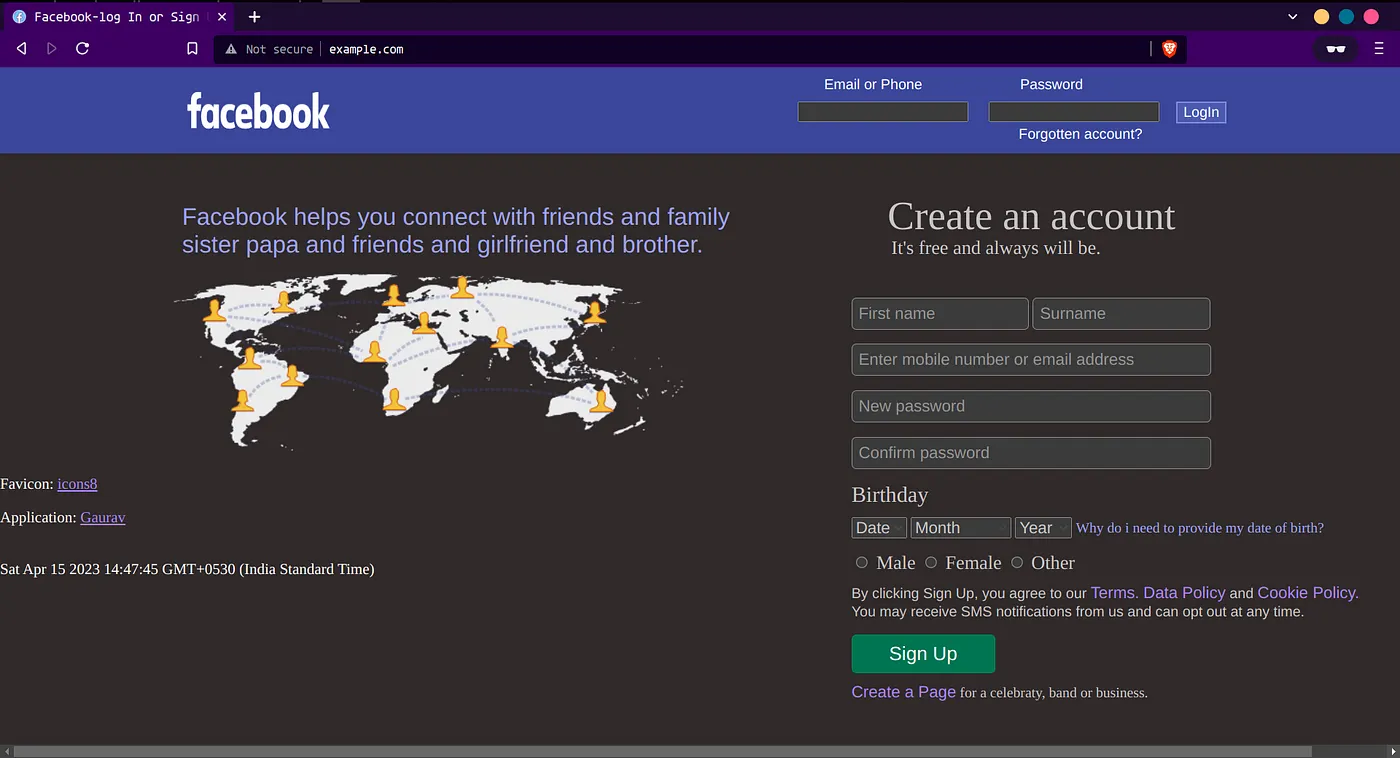Open the date of birth explanation link
The width and height of the screenshot is (1400, 758).
coord(1200,528)
